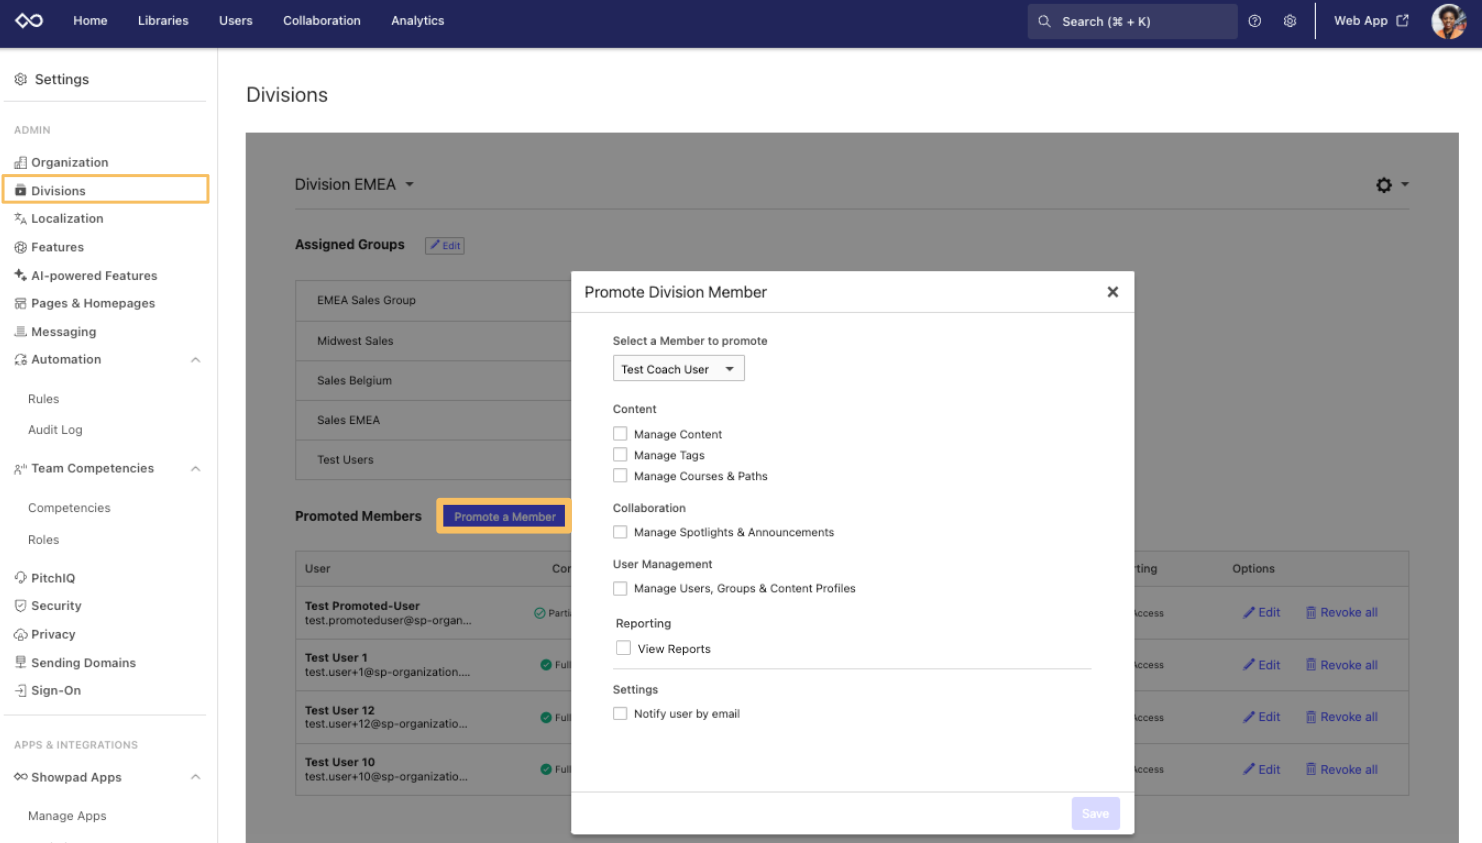Click the Search input field
This screenshot has width=1482, height=843.
[1131, 21]
